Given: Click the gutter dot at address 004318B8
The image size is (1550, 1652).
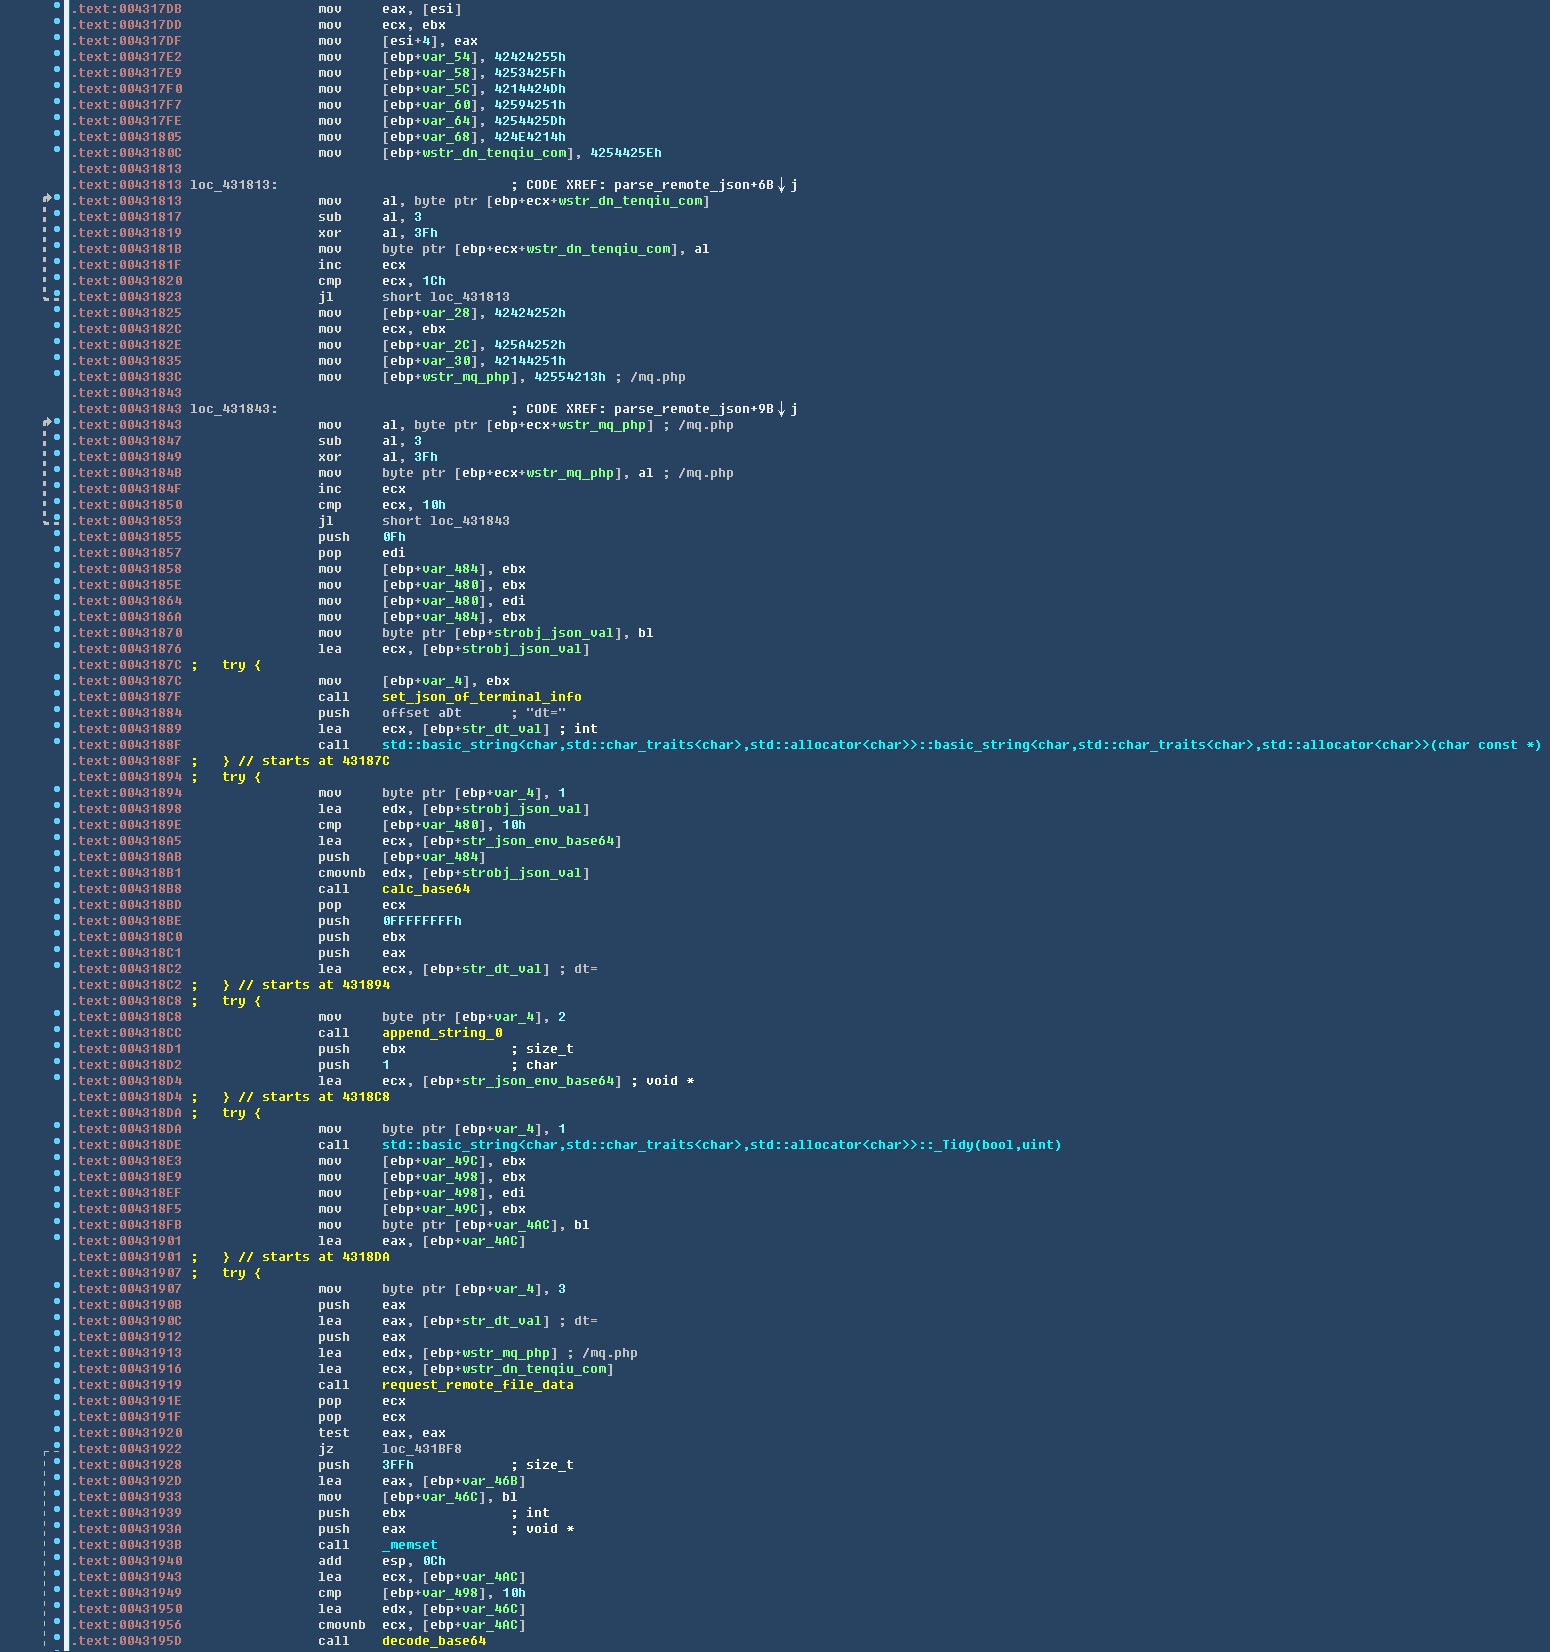Looking at the screenshot, I should (x=58, y=889).
